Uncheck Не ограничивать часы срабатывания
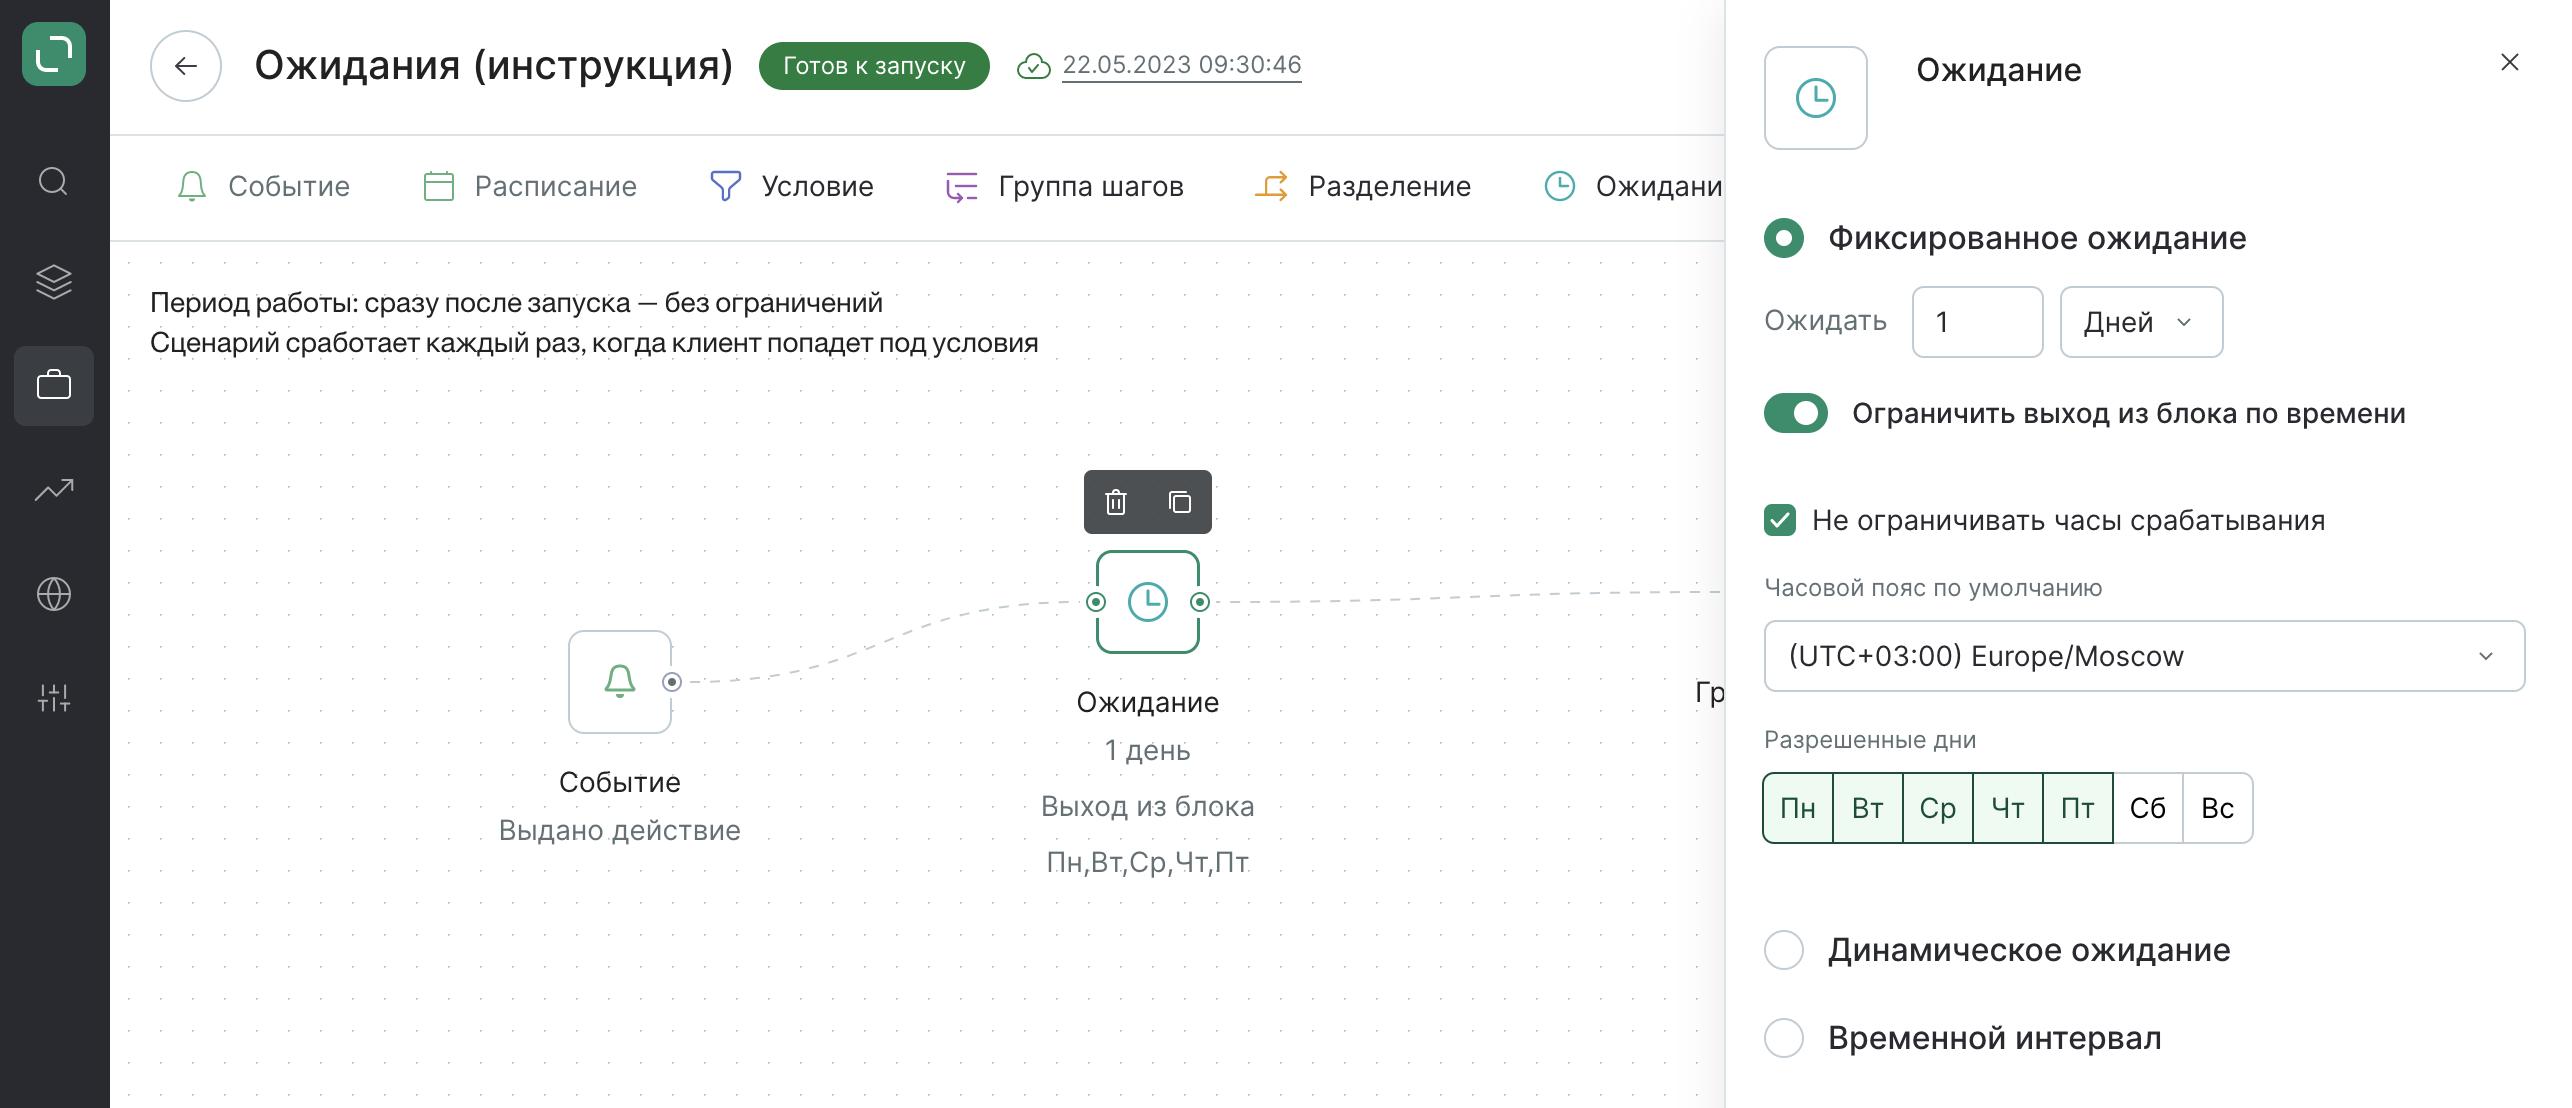Image resolution: width=2572 pixels, height=1108 pixels. pyautogui.click(x=1780, y=520)
